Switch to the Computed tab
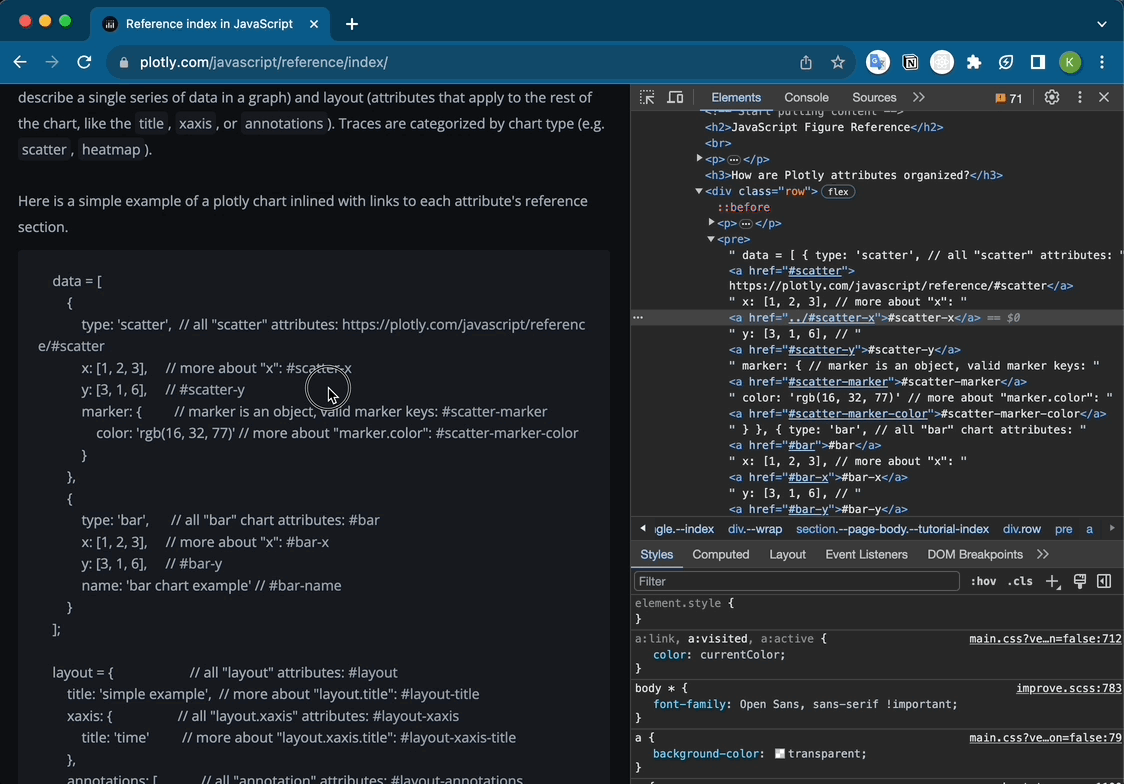This screenshot has height=784, width=1124. pos(720,555)
